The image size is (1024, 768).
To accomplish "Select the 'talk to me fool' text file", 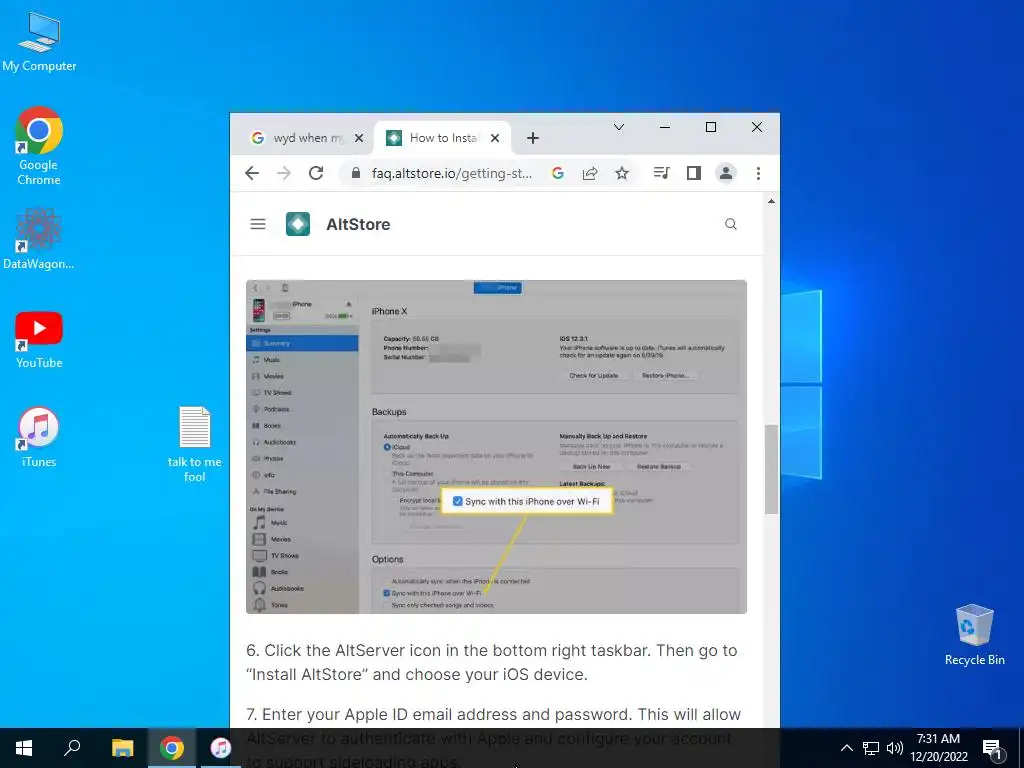I will pos(195,444).
